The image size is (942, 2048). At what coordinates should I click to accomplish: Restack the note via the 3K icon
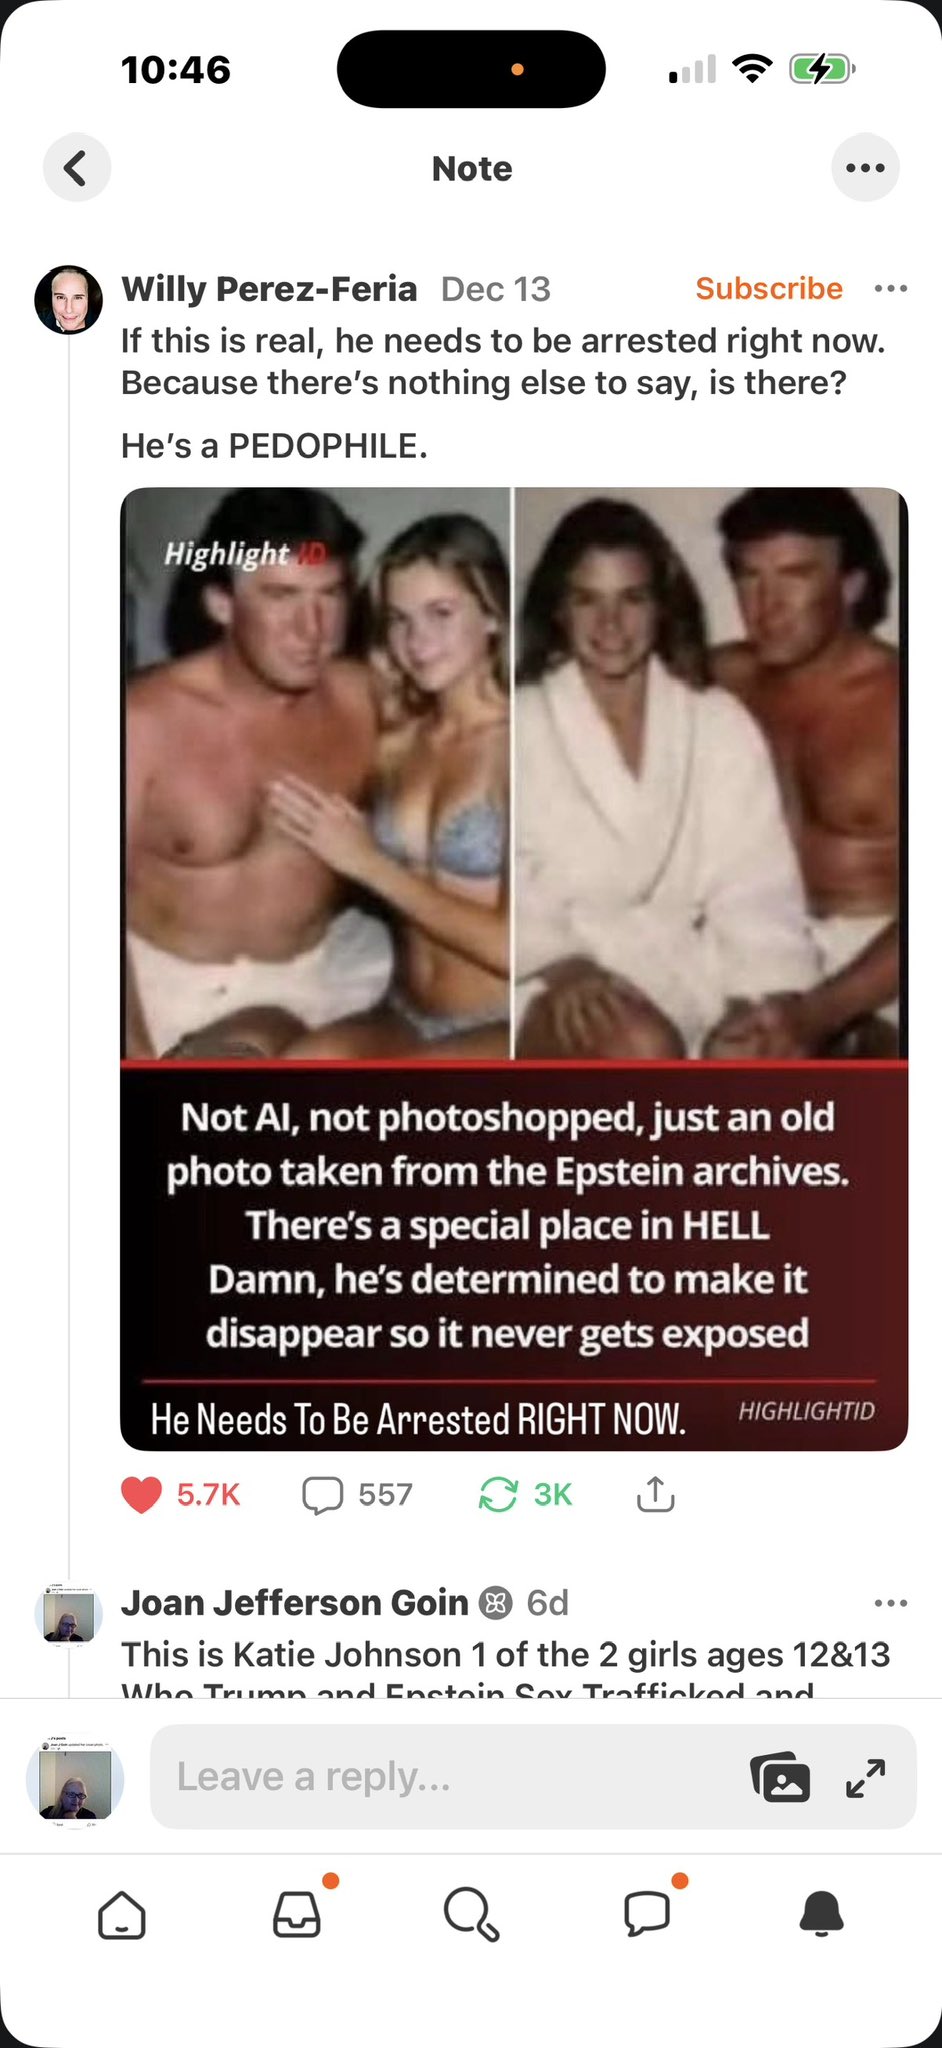click(x=498, y=1495)
